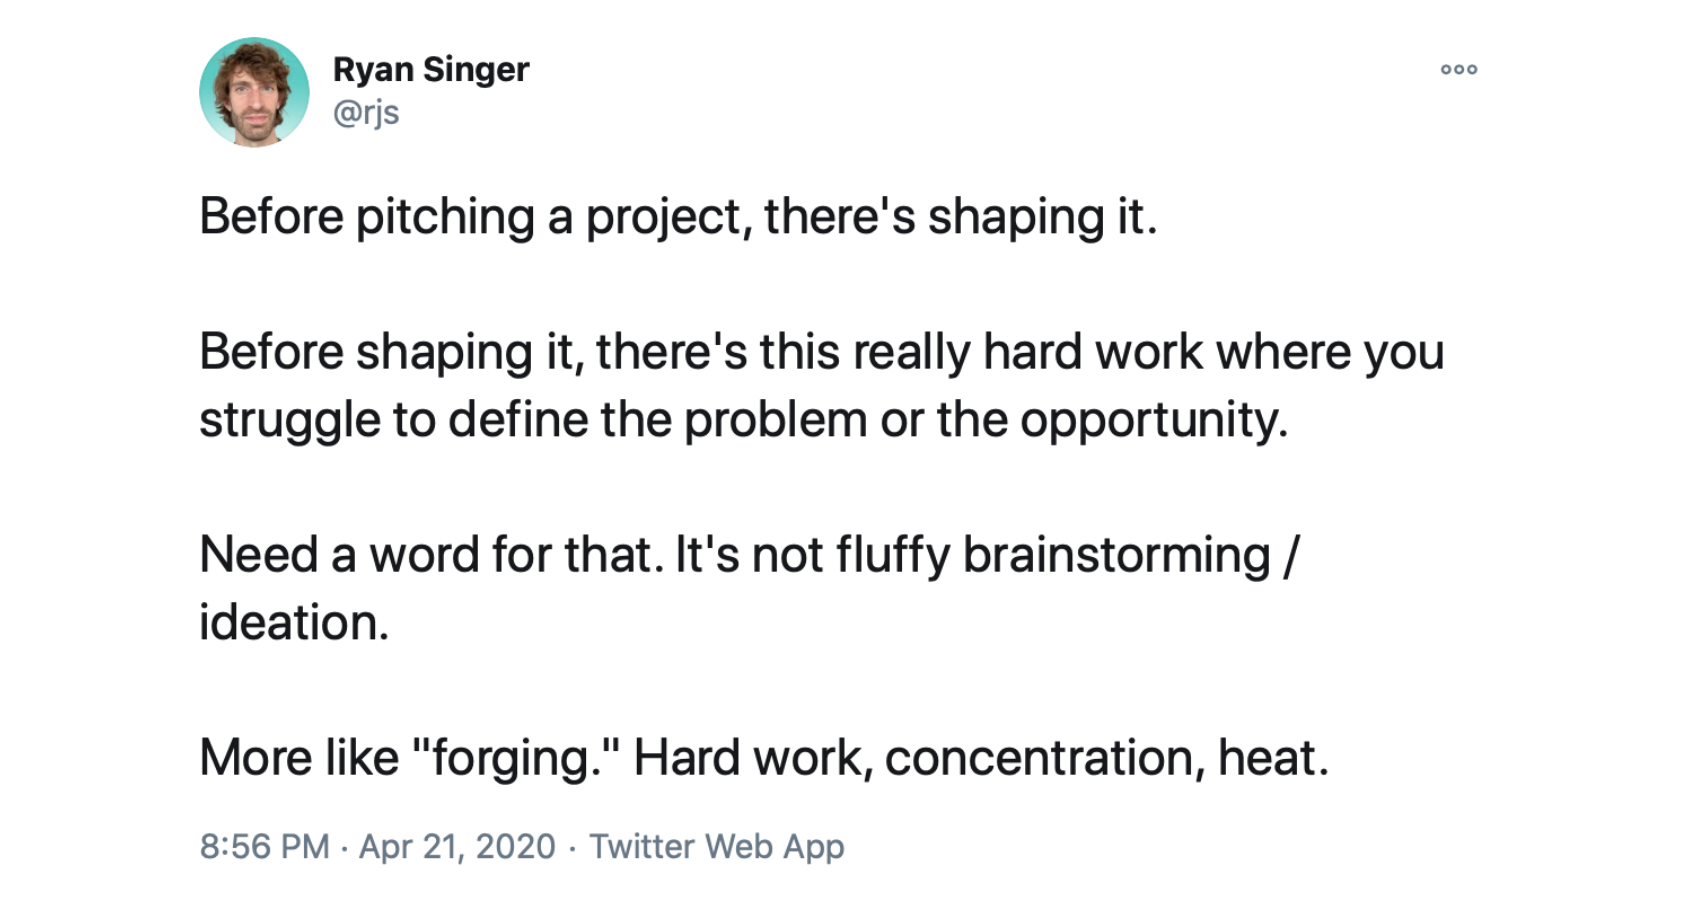Click Ryan Singer's profile avatar photo
This screenshot has height=910, width=1694.
[254, 92]
